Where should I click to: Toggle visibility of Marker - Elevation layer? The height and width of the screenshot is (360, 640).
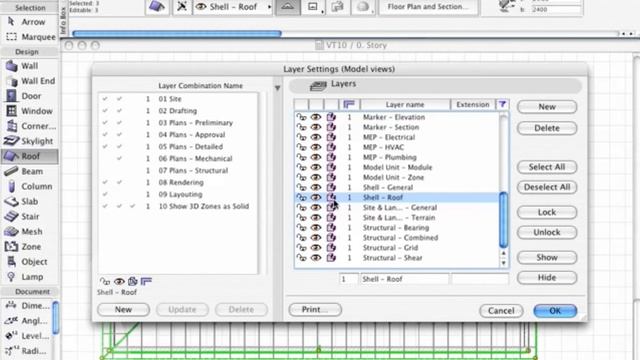click(x=316, y=117)
